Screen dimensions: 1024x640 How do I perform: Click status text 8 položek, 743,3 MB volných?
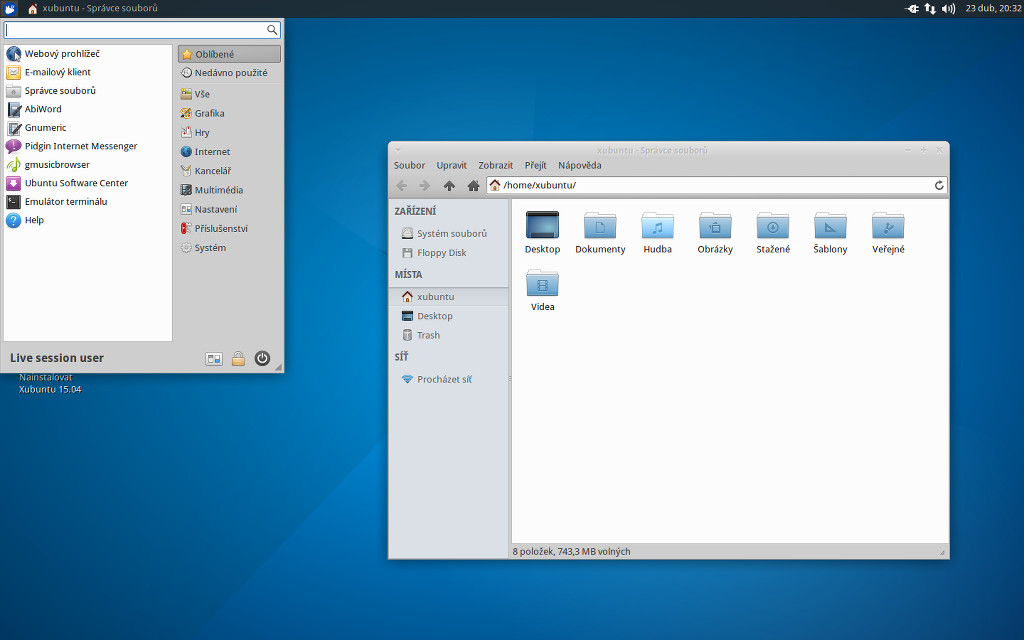tap(571, 552)
